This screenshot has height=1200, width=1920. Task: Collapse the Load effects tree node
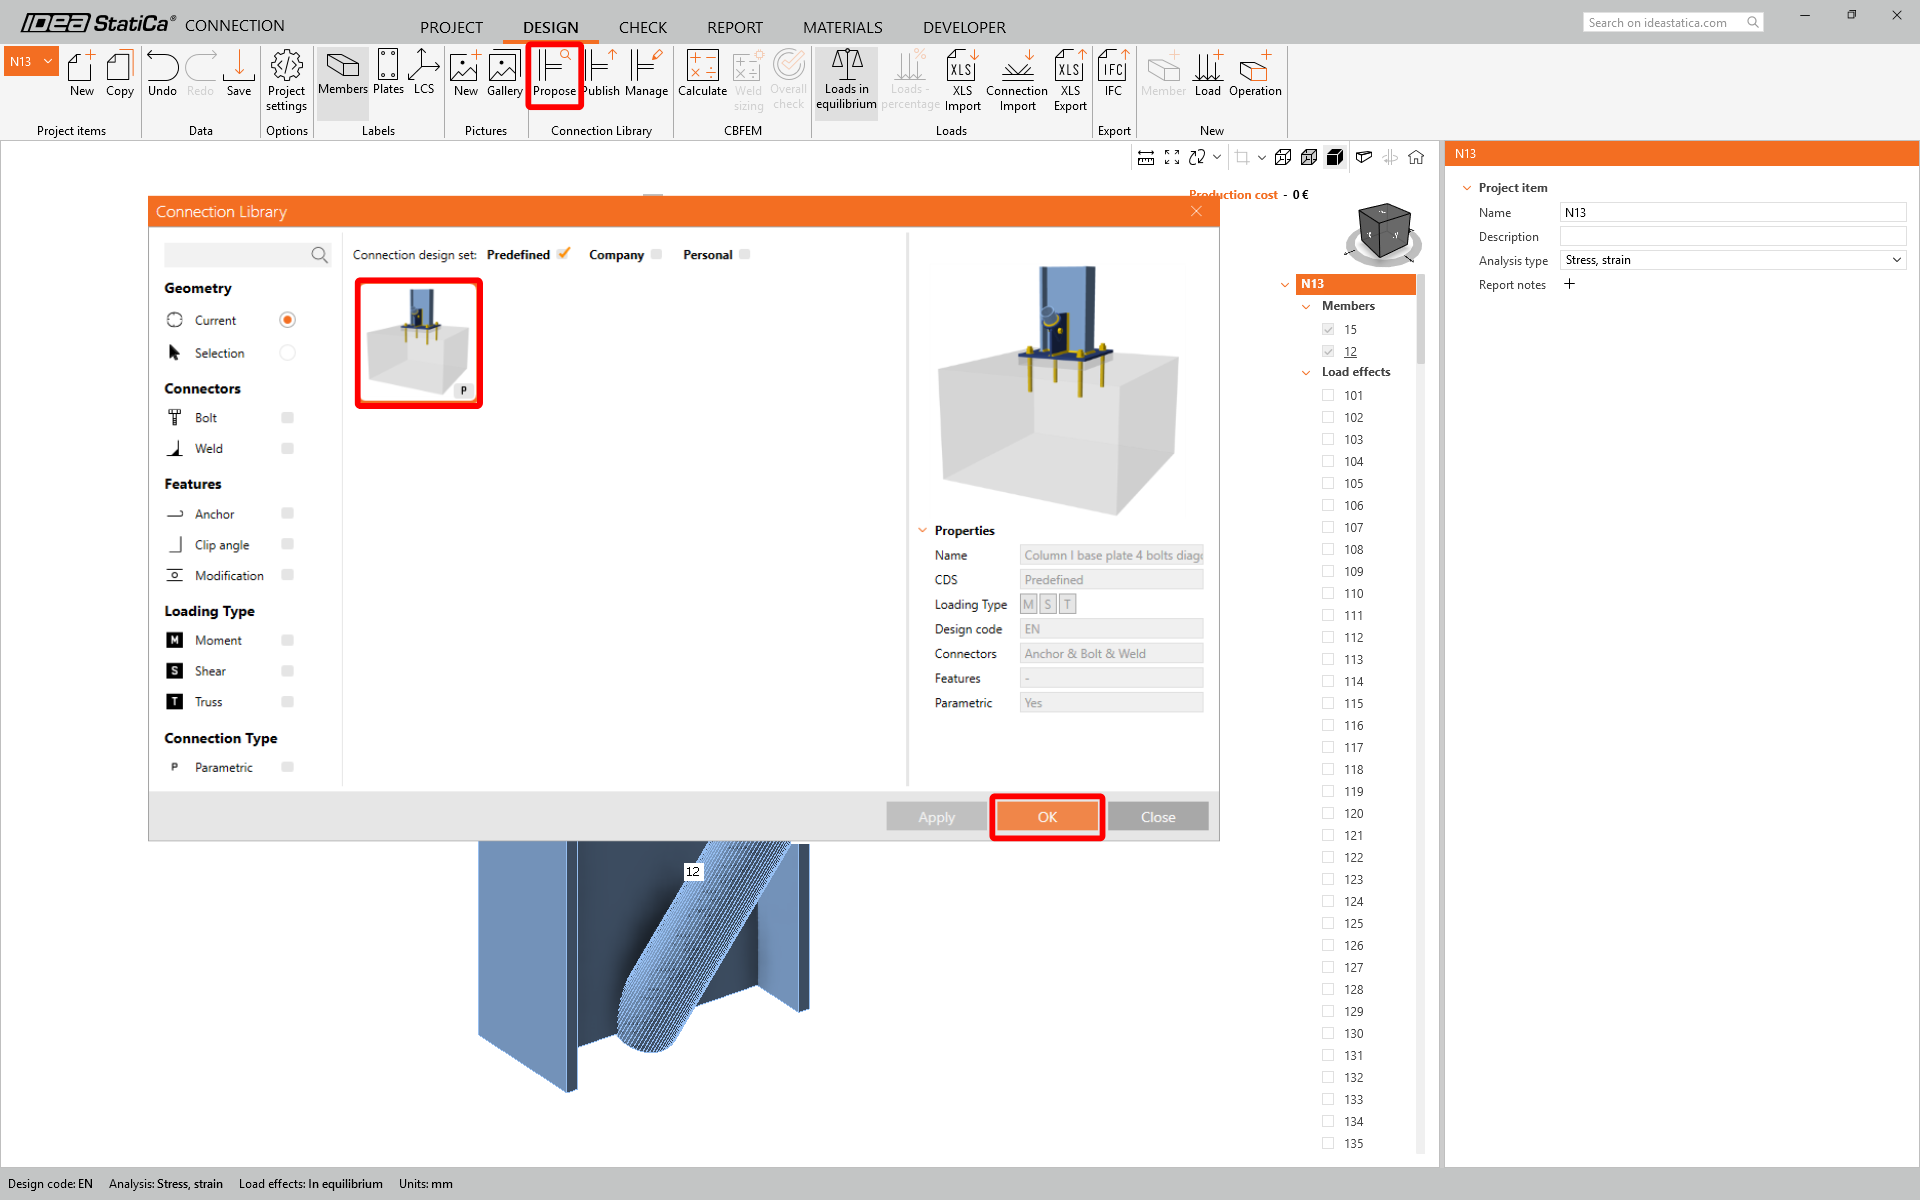tap(1306, 372)
